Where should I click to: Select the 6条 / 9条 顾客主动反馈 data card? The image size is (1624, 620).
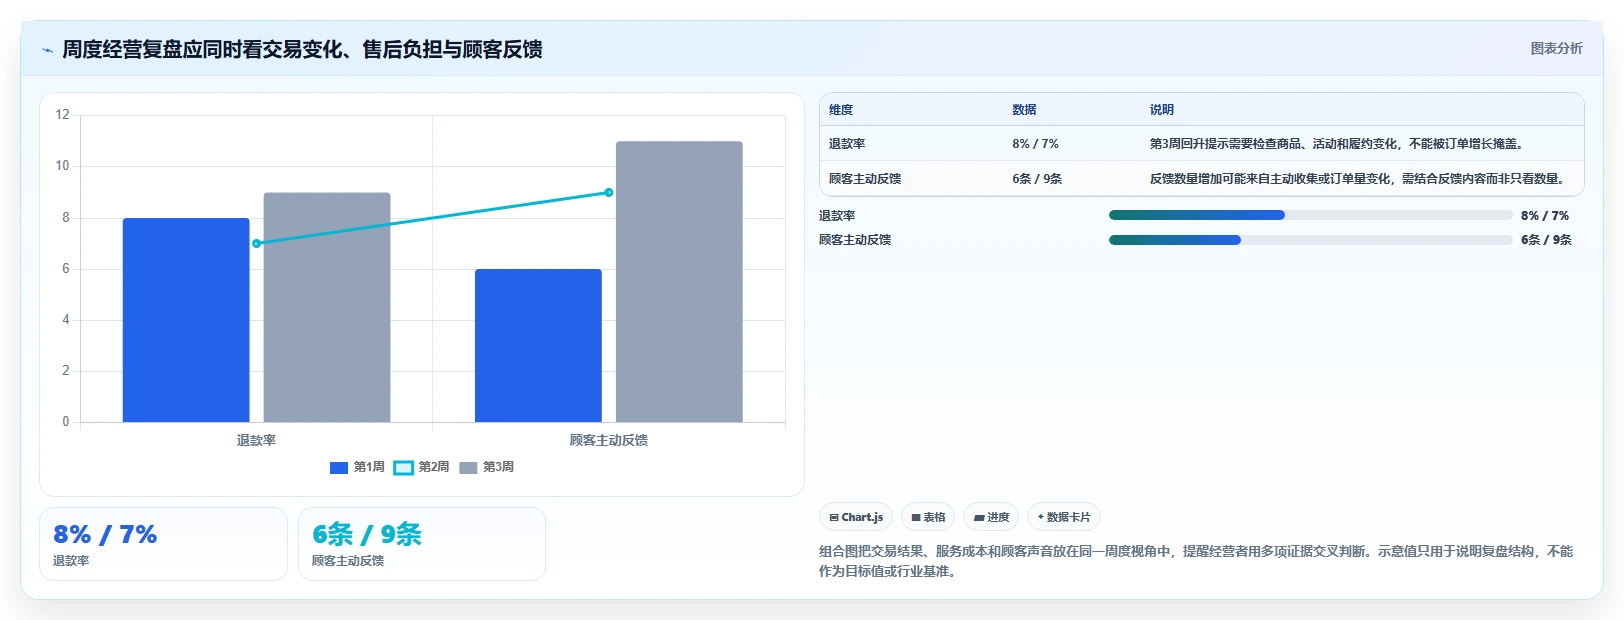422,544
